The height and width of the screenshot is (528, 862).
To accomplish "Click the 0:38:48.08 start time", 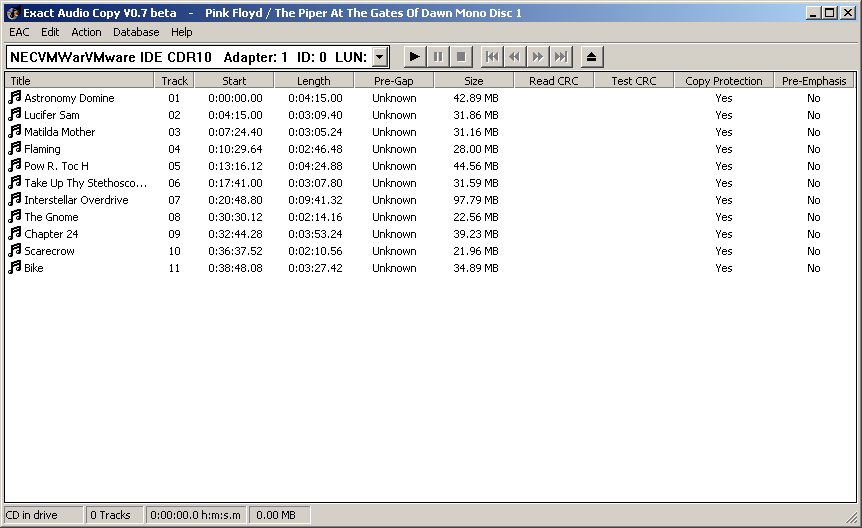I will point(235,268).
